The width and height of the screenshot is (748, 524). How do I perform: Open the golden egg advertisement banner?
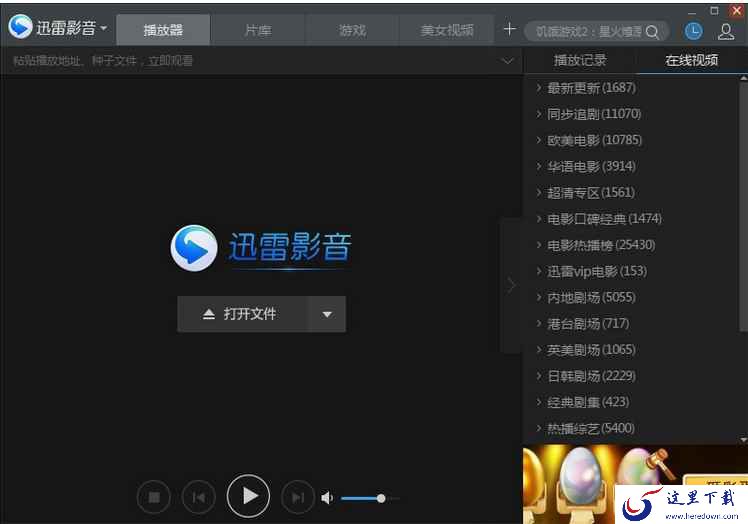click(634, 484)
